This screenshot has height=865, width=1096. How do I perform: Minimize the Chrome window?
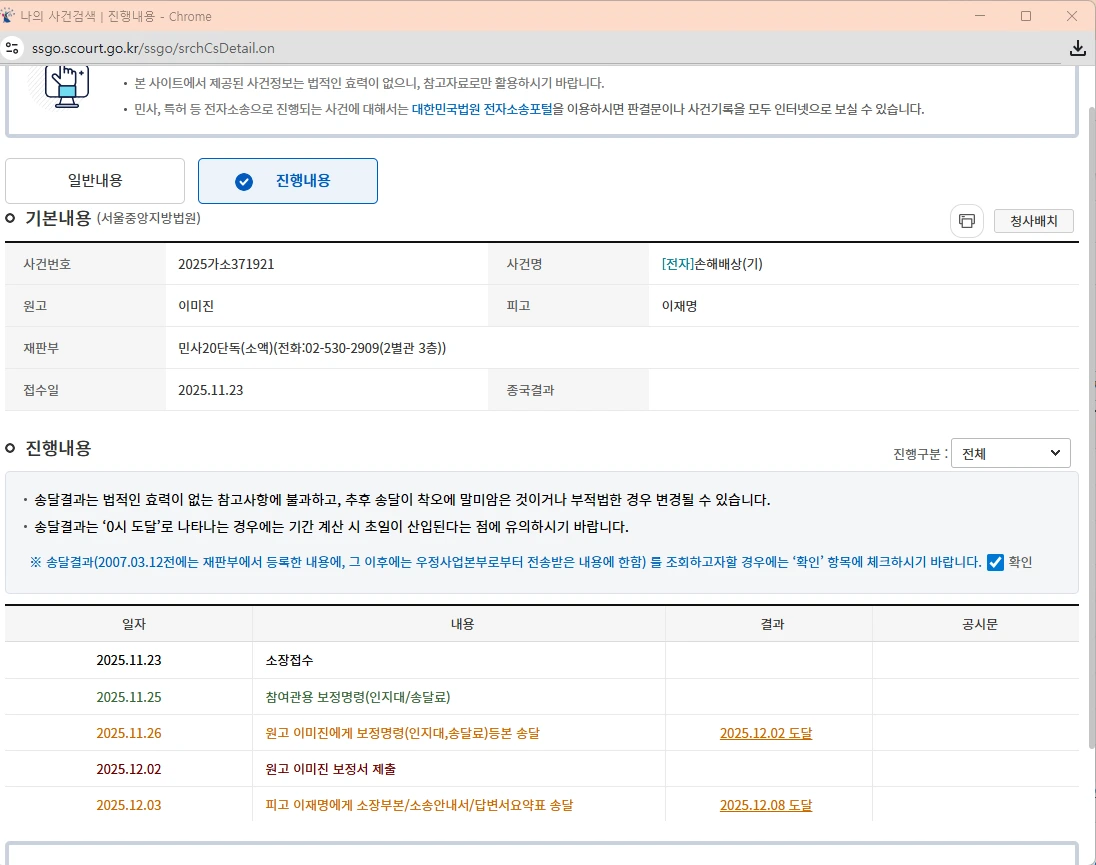tap(980, 15)
